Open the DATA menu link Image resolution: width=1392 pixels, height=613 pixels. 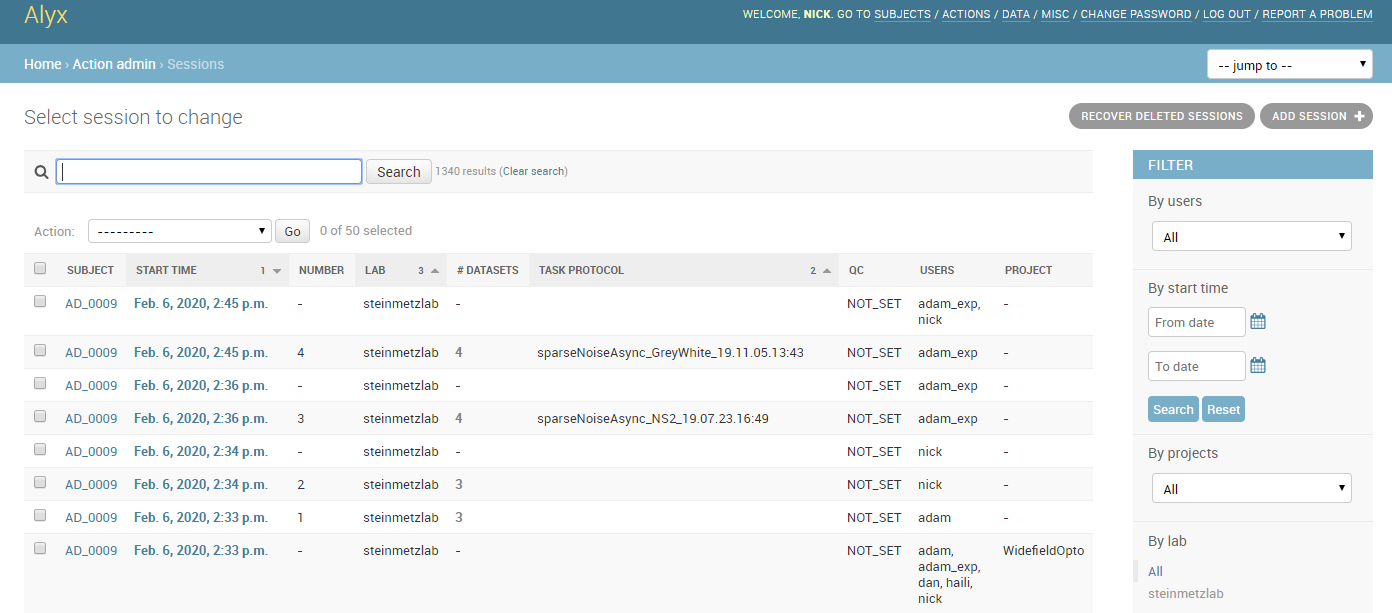(1015, 14)
